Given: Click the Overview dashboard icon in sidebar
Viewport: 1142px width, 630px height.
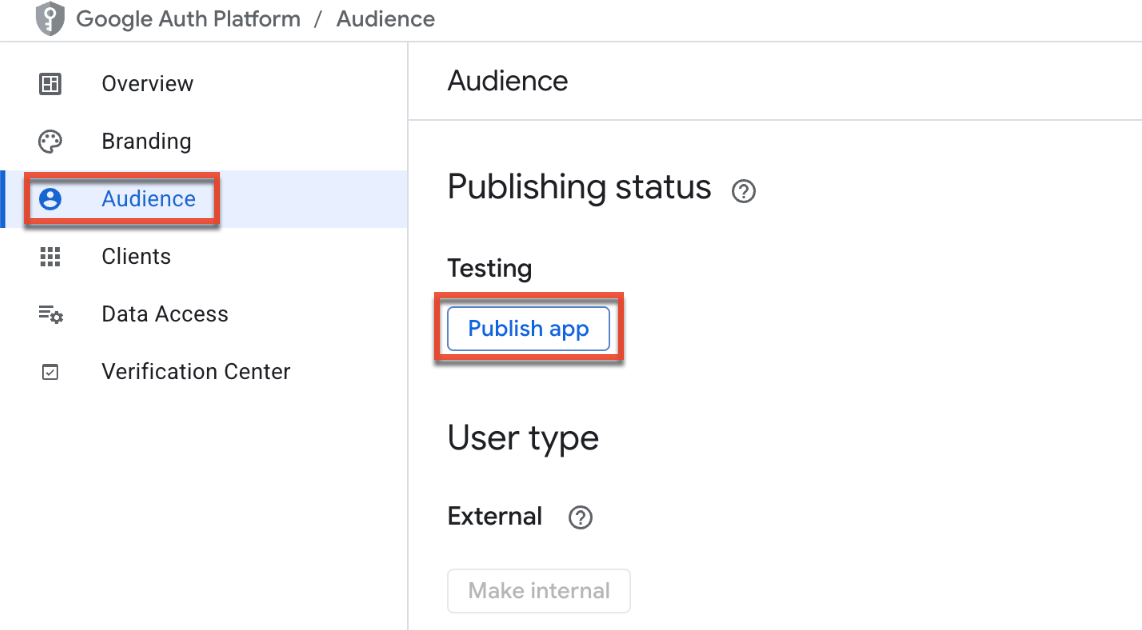Looking at the screenshot, I should (50, 84).
